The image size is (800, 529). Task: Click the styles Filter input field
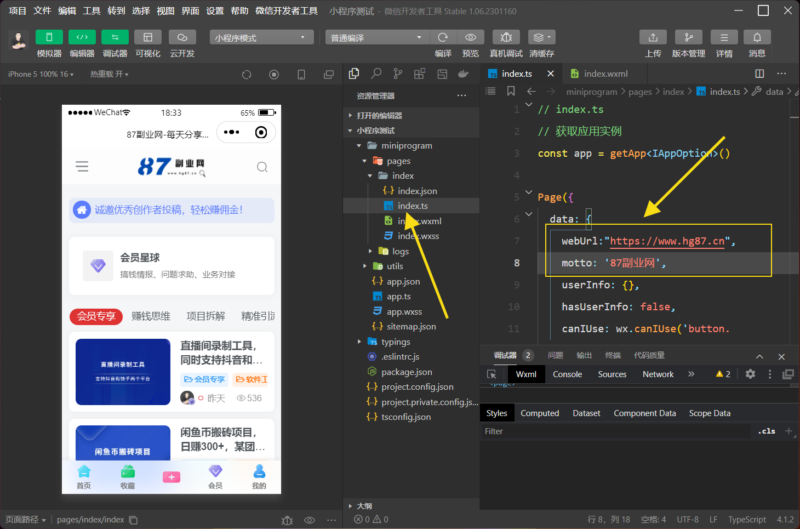(x=615, y=431)
